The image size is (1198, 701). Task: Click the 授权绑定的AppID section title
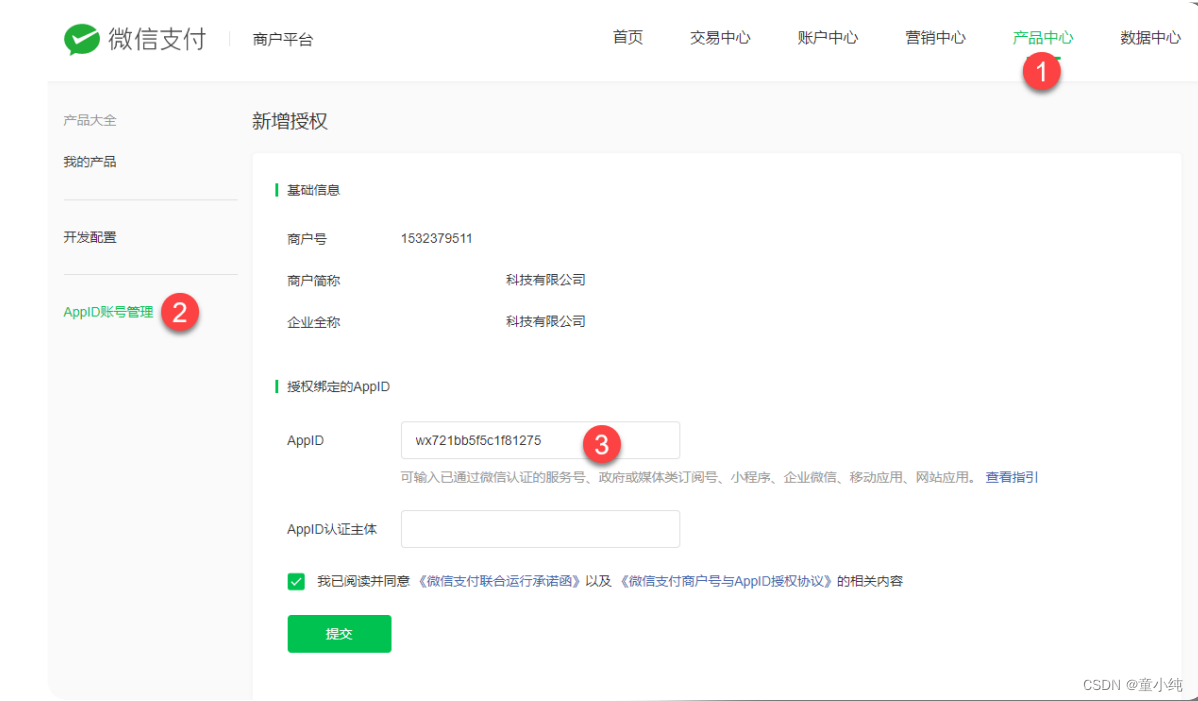pyautogui.click(x=338, y=387)
